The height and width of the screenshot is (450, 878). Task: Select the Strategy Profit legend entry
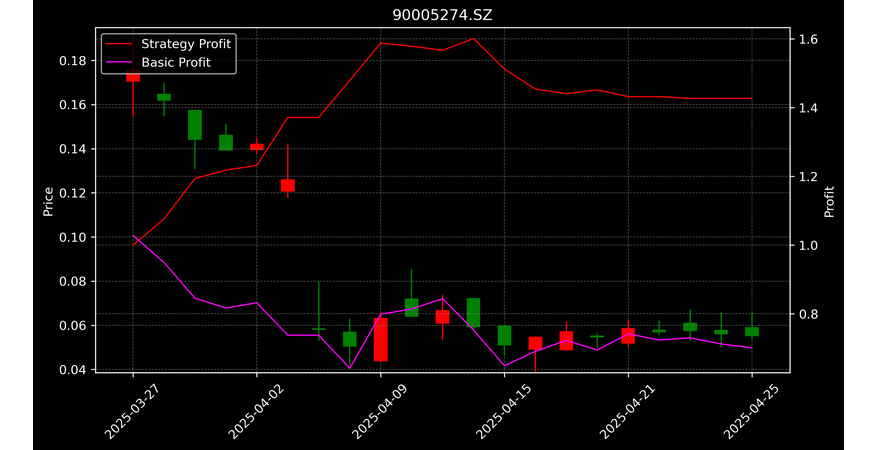coord(168,44)
